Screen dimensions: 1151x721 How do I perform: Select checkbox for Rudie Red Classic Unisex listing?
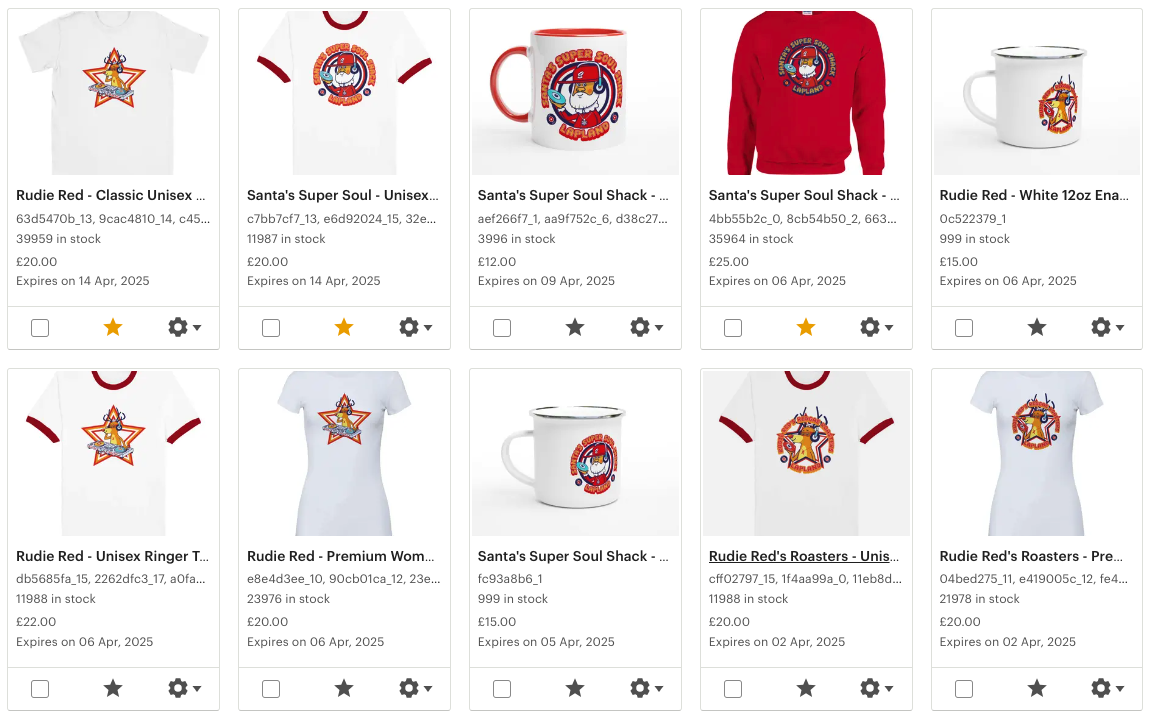(x=40, y=327)
